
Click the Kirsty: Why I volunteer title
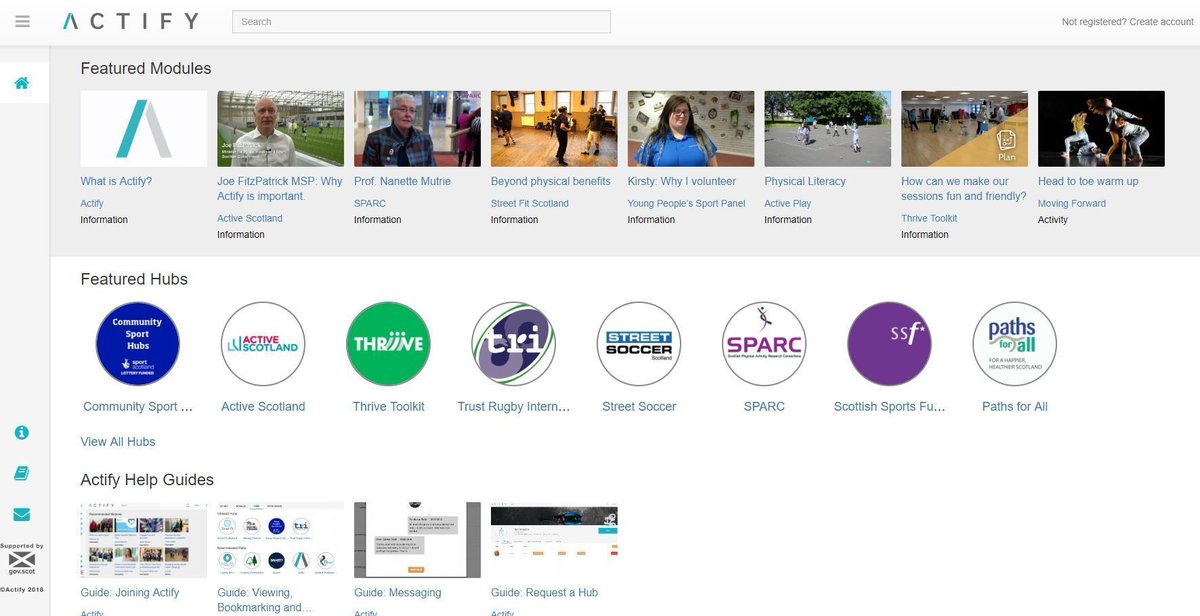[x=682, y=181]
